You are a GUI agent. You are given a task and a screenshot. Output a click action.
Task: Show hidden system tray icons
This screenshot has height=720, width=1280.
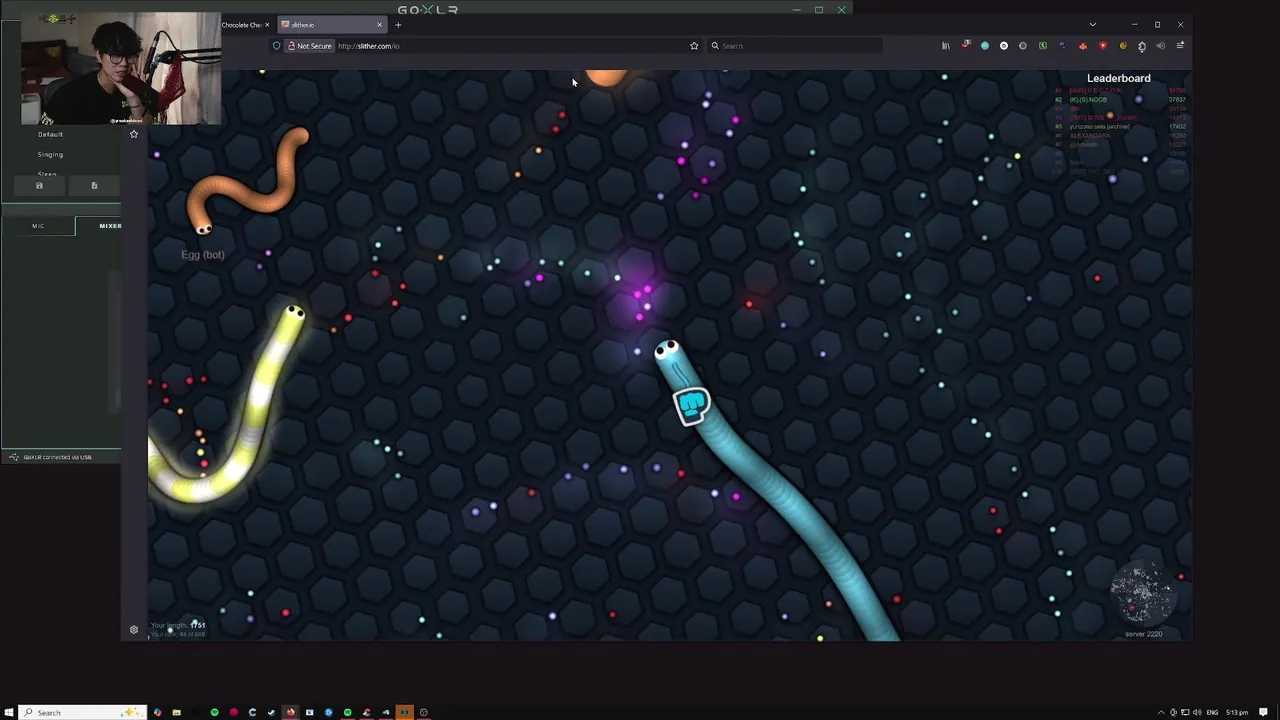[1161, 712]
